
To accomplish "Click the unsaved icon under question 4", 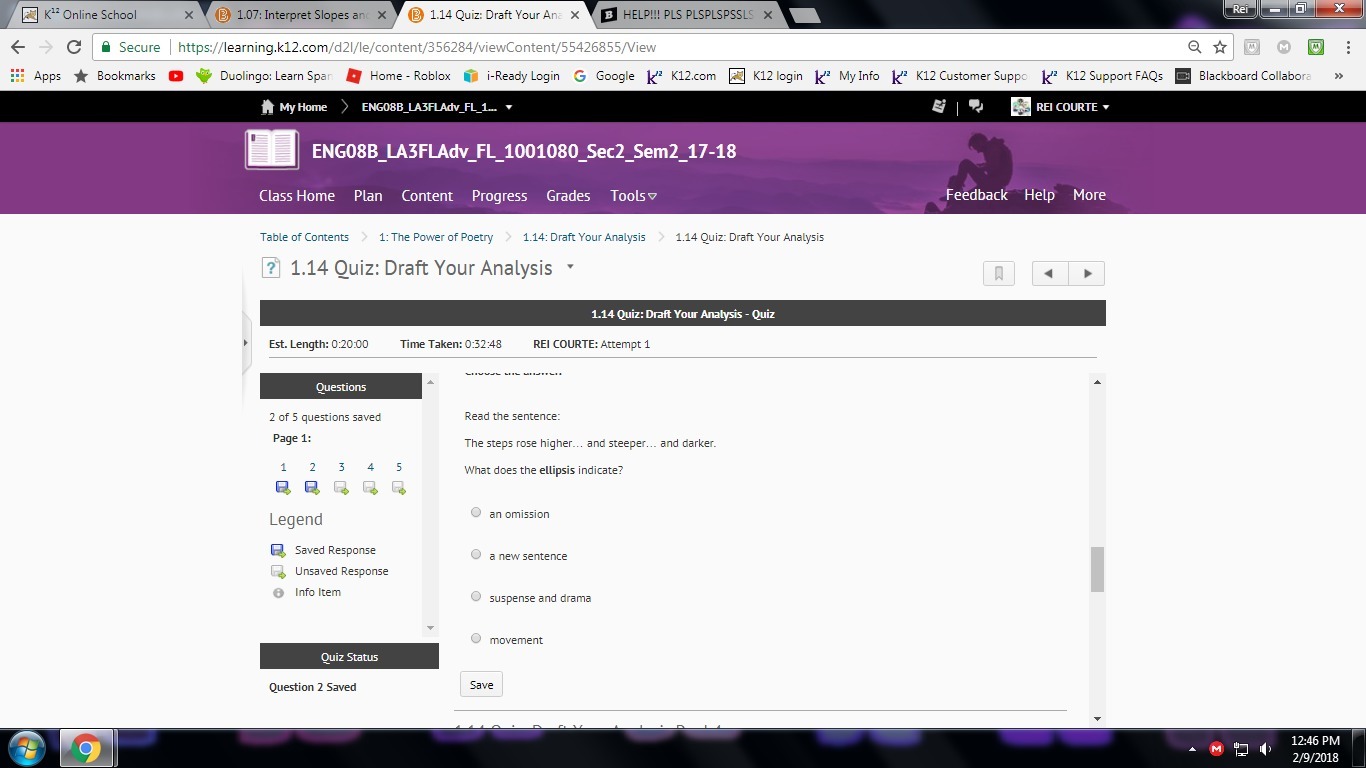I will coord(370,488).
